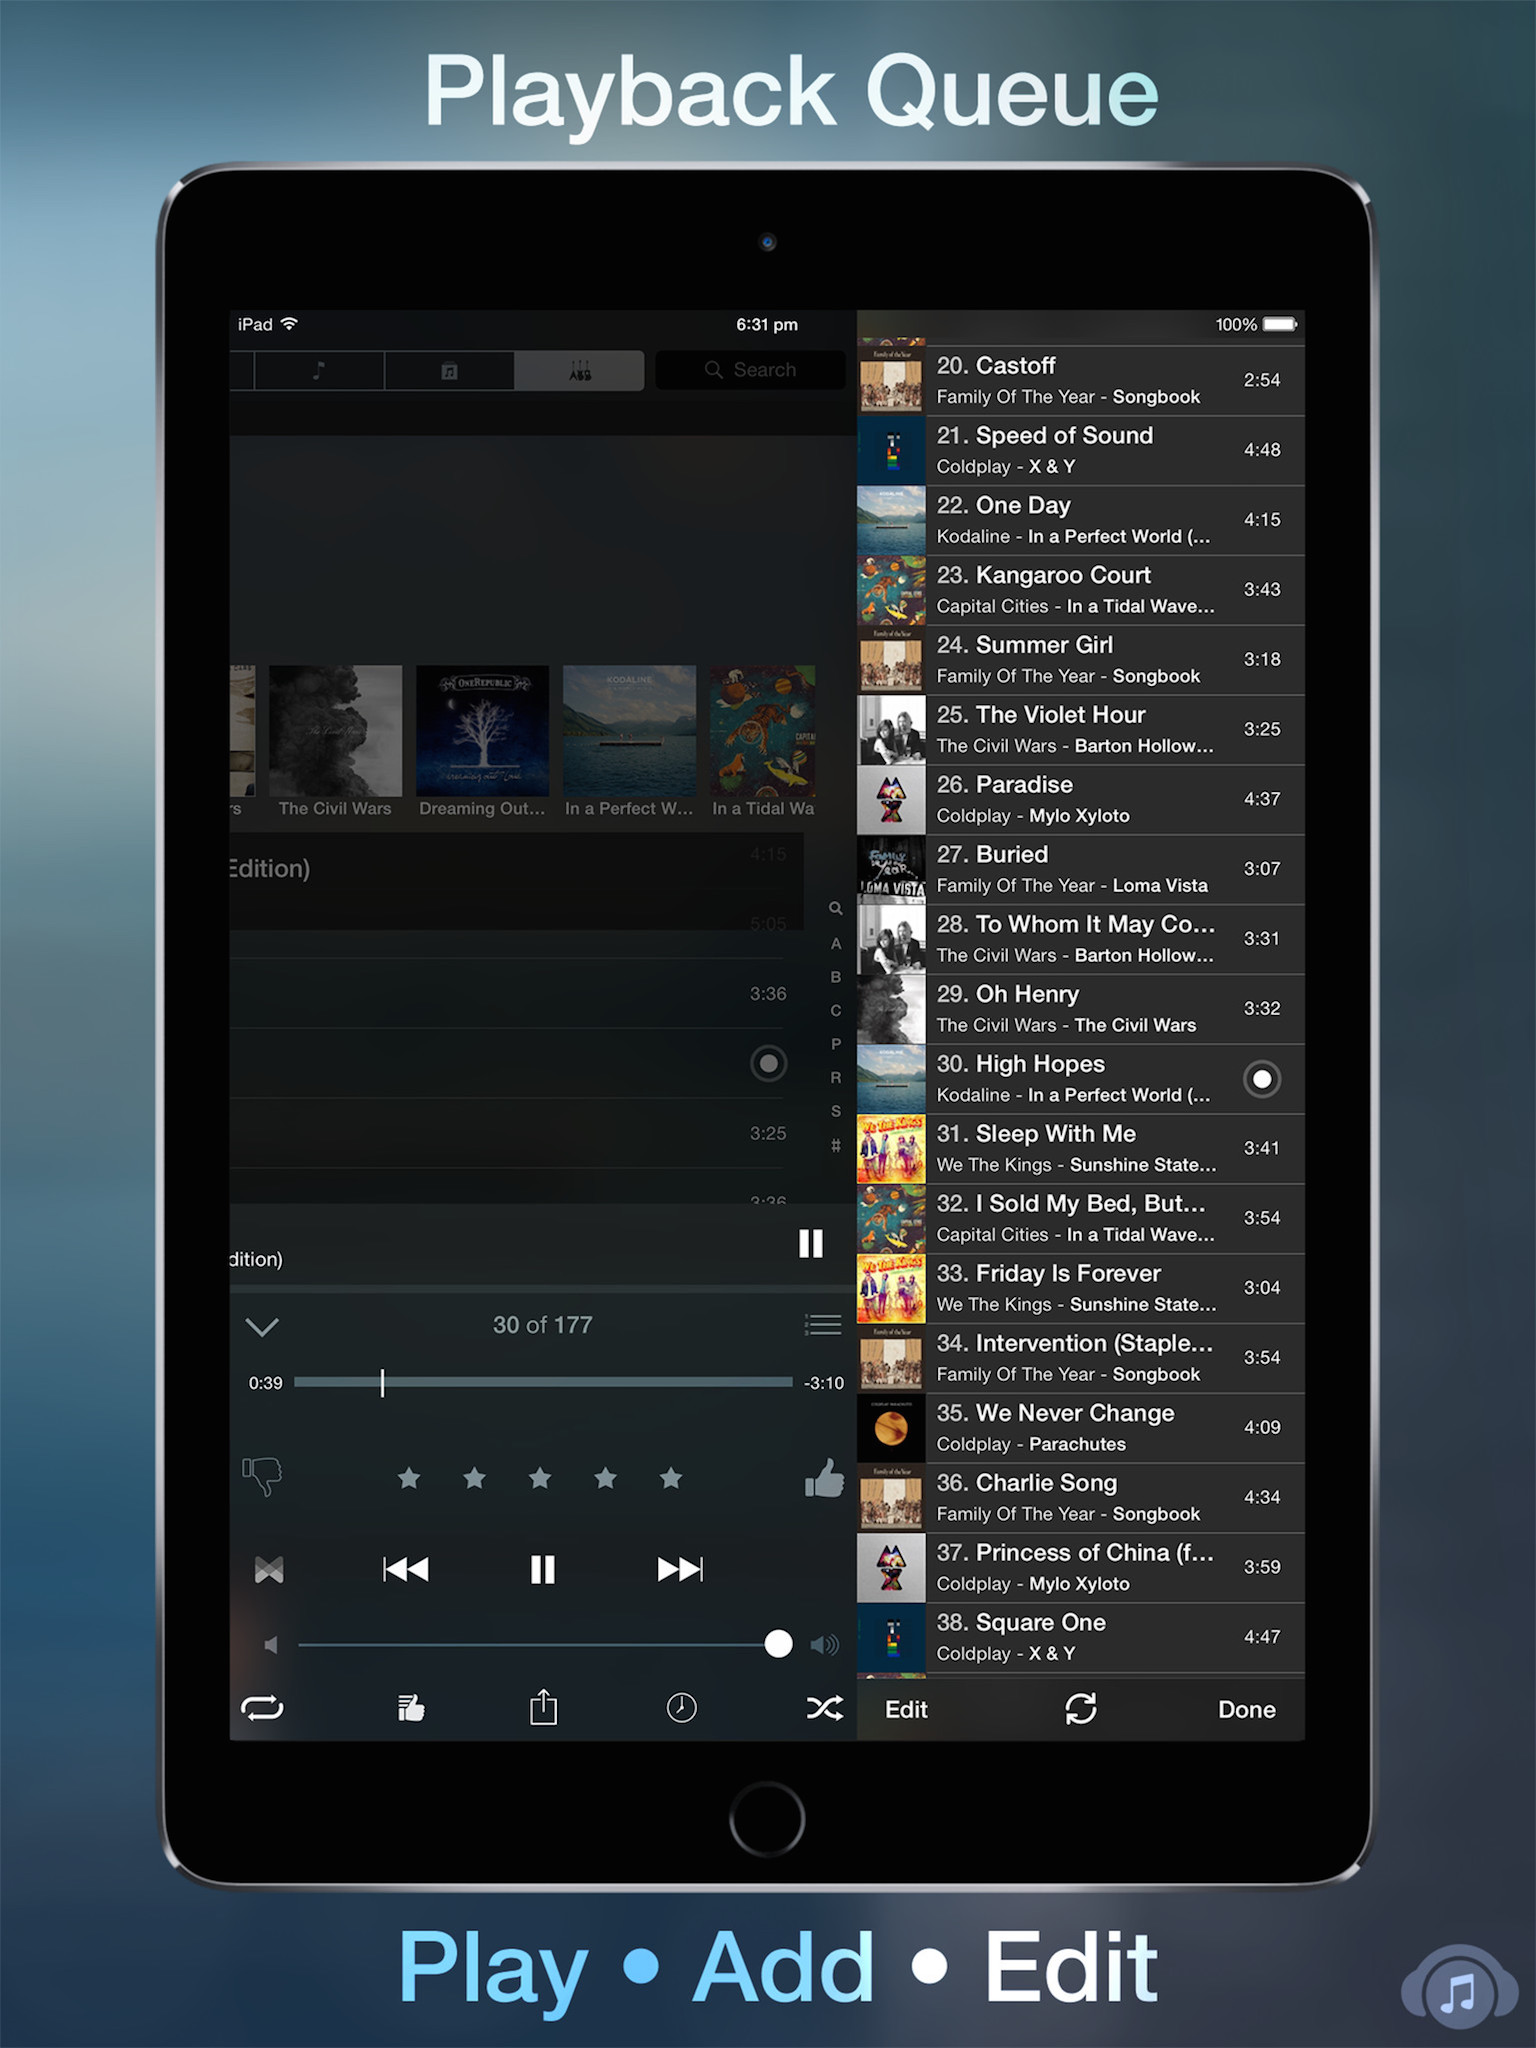Click the low volume speaker icon
The height and width of the screenshot is (2048, 1536).
(x=270, y=1645)
